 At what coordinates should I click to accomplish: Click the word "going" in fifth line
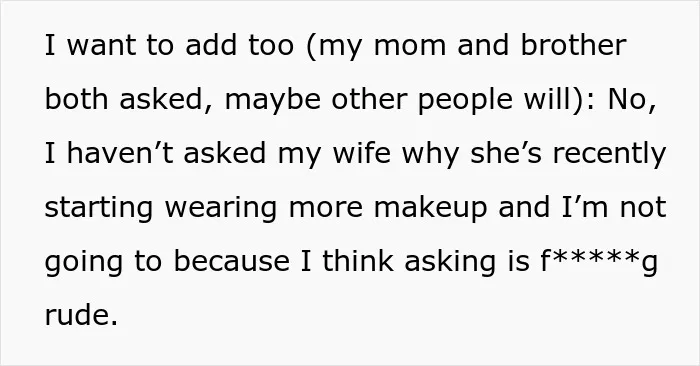pyautogui.click(x=83, y=262)
